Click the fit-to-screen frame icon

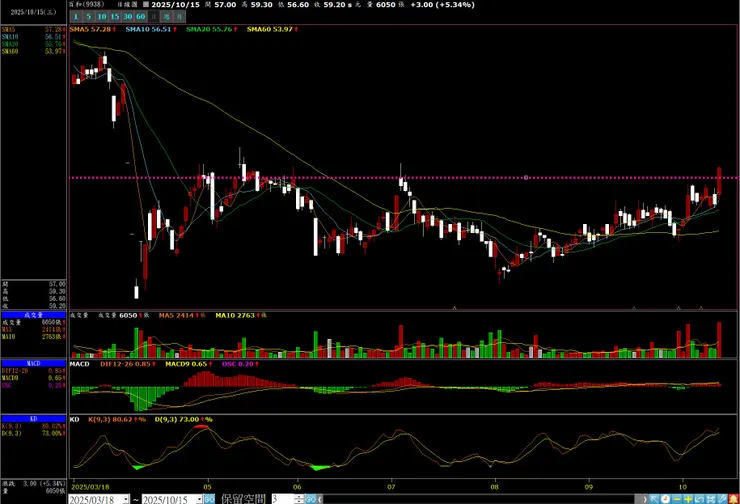click(x=711, y=499)
